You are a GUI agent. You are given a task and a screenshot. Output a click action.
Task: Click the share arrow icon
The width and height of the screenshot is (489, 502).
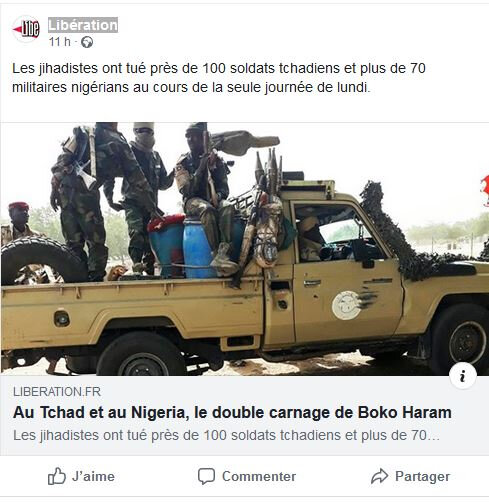(x=380, y=476)
